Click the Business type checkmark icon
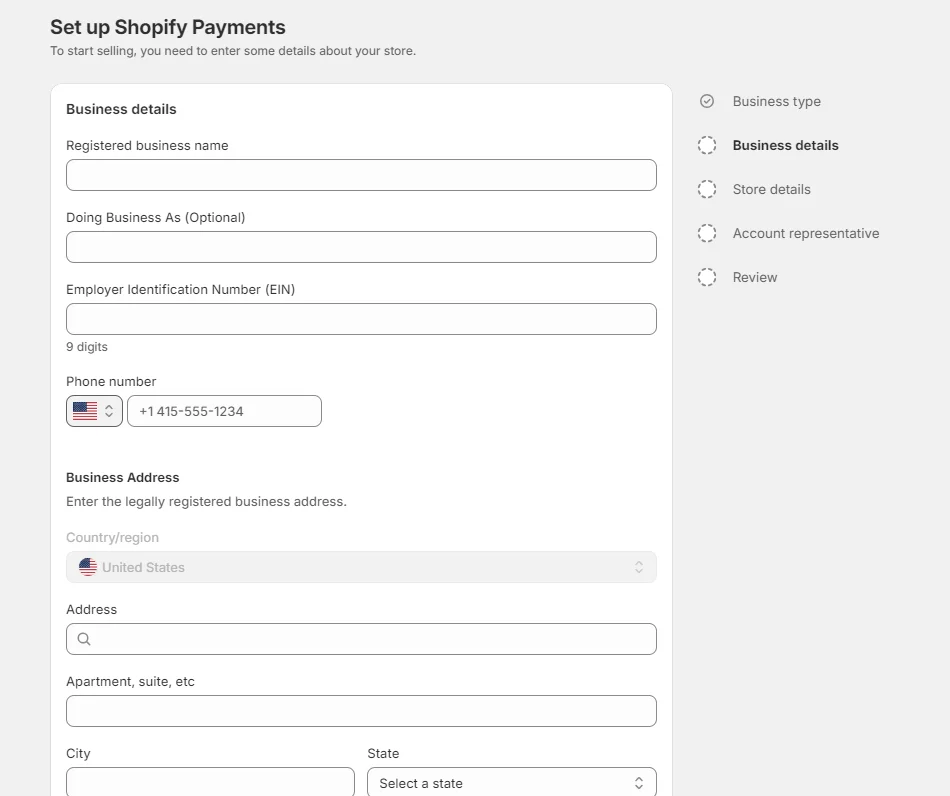Viewport: 950px width, 796px height. click(707, 101)
